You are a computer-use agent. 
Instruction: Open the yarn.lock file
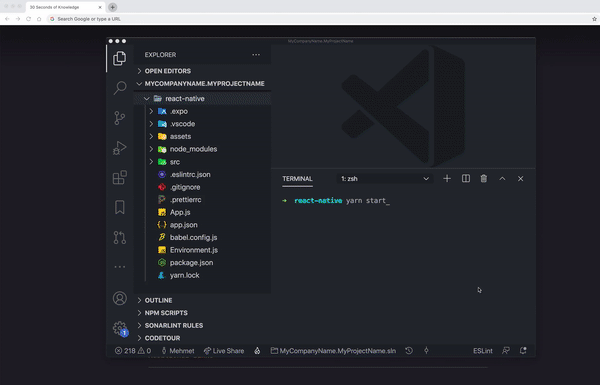coord(202,276)
